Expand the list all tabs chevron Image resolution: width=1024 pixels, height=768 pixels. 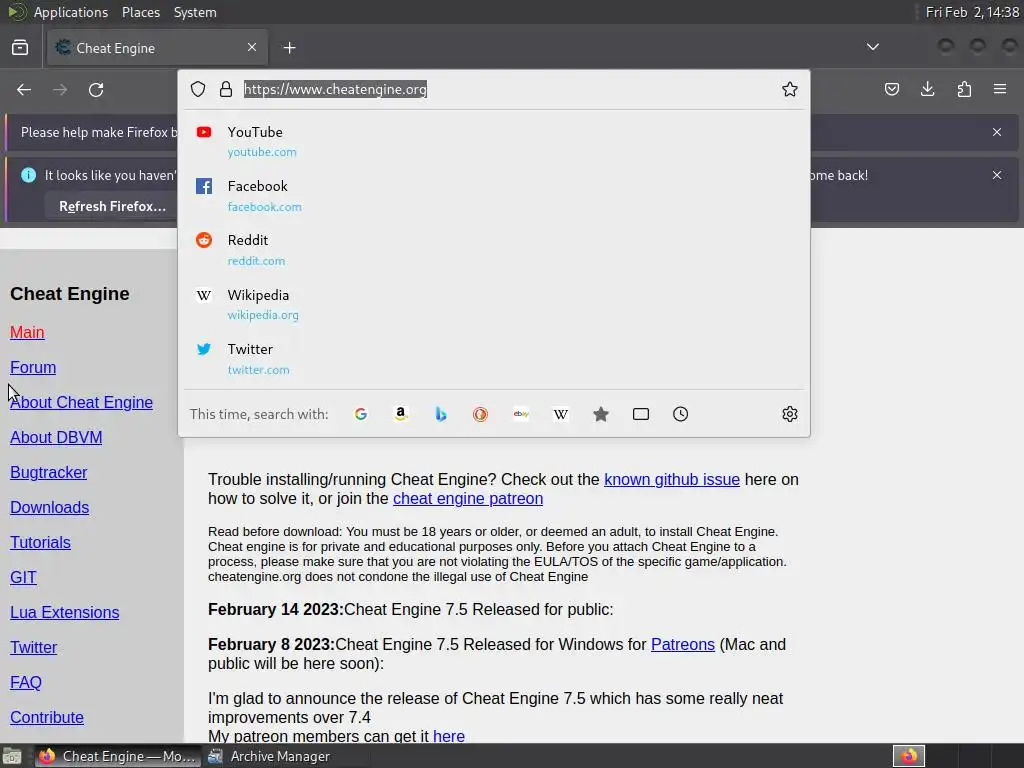(872, 47)
